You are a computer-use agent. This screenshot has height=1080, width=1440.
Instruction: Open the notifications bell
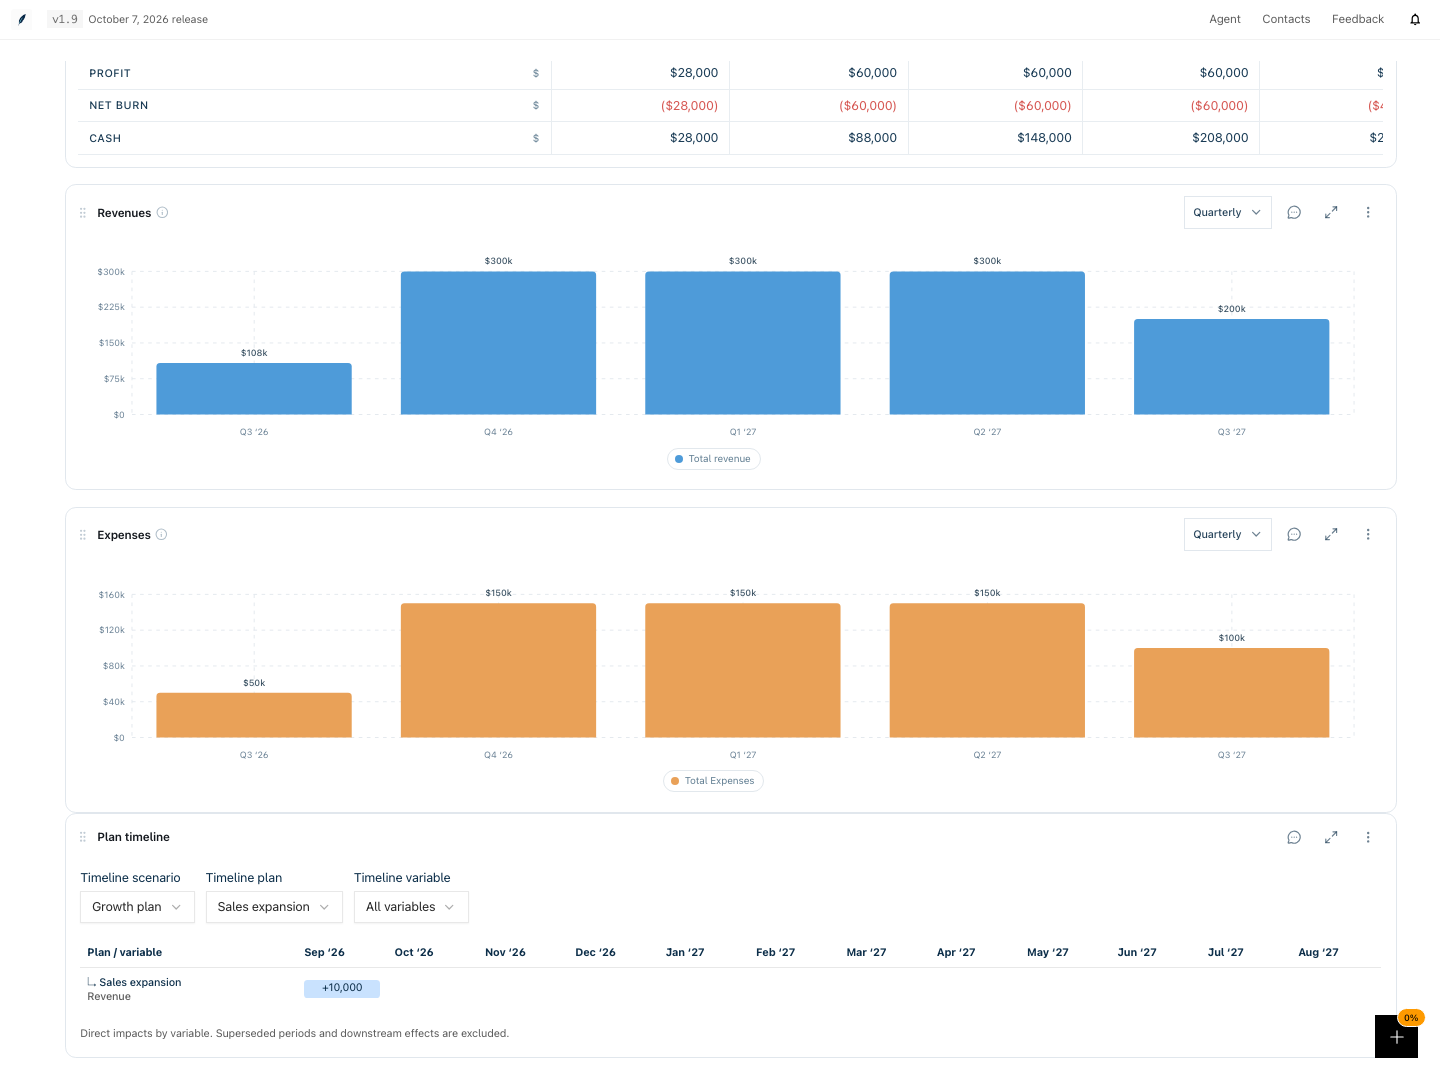(1415, 19)
